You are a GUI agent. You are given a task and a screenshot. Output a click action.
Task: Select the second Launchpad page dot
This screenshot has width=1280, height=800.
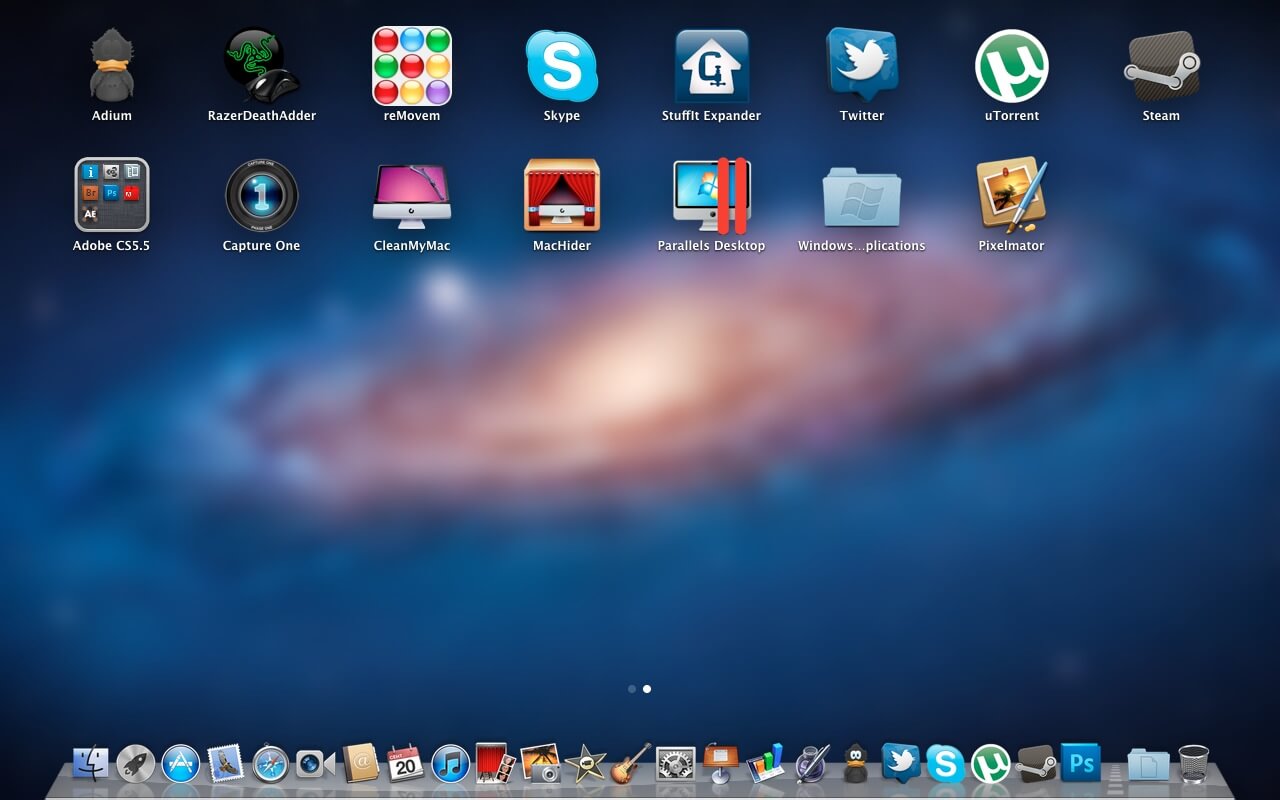647,689
